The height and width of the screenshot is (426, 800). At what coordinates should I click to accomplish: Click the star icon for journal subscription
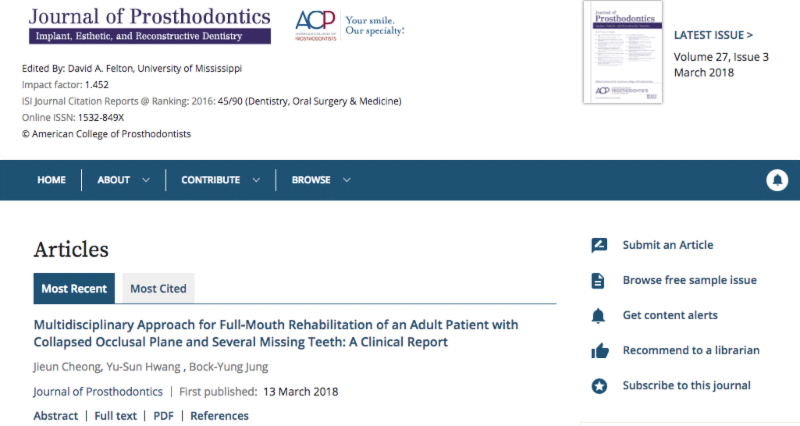[x=599, y=385]
